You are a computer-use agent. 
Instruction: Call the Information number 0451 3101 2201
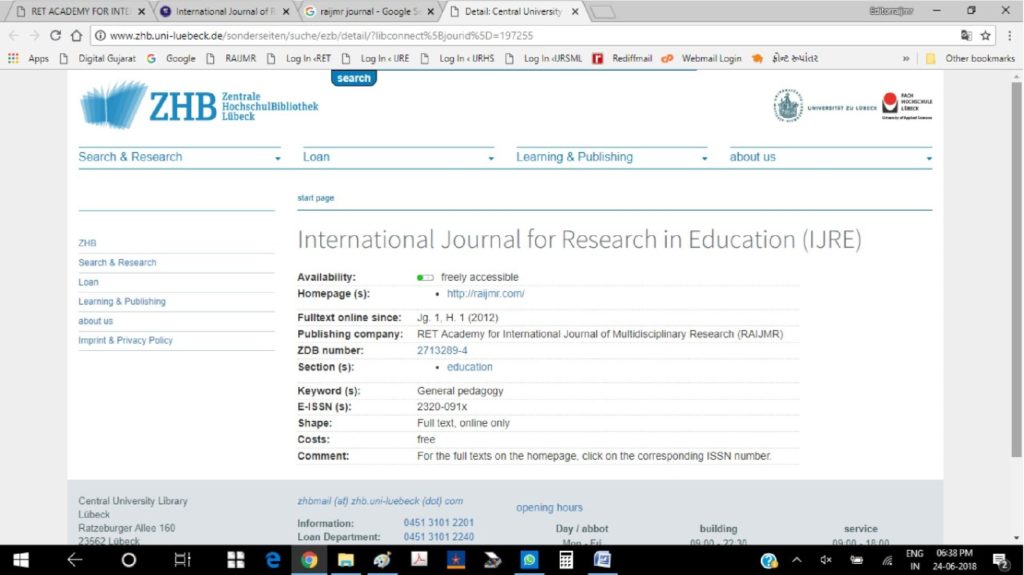tap(439, 523)
